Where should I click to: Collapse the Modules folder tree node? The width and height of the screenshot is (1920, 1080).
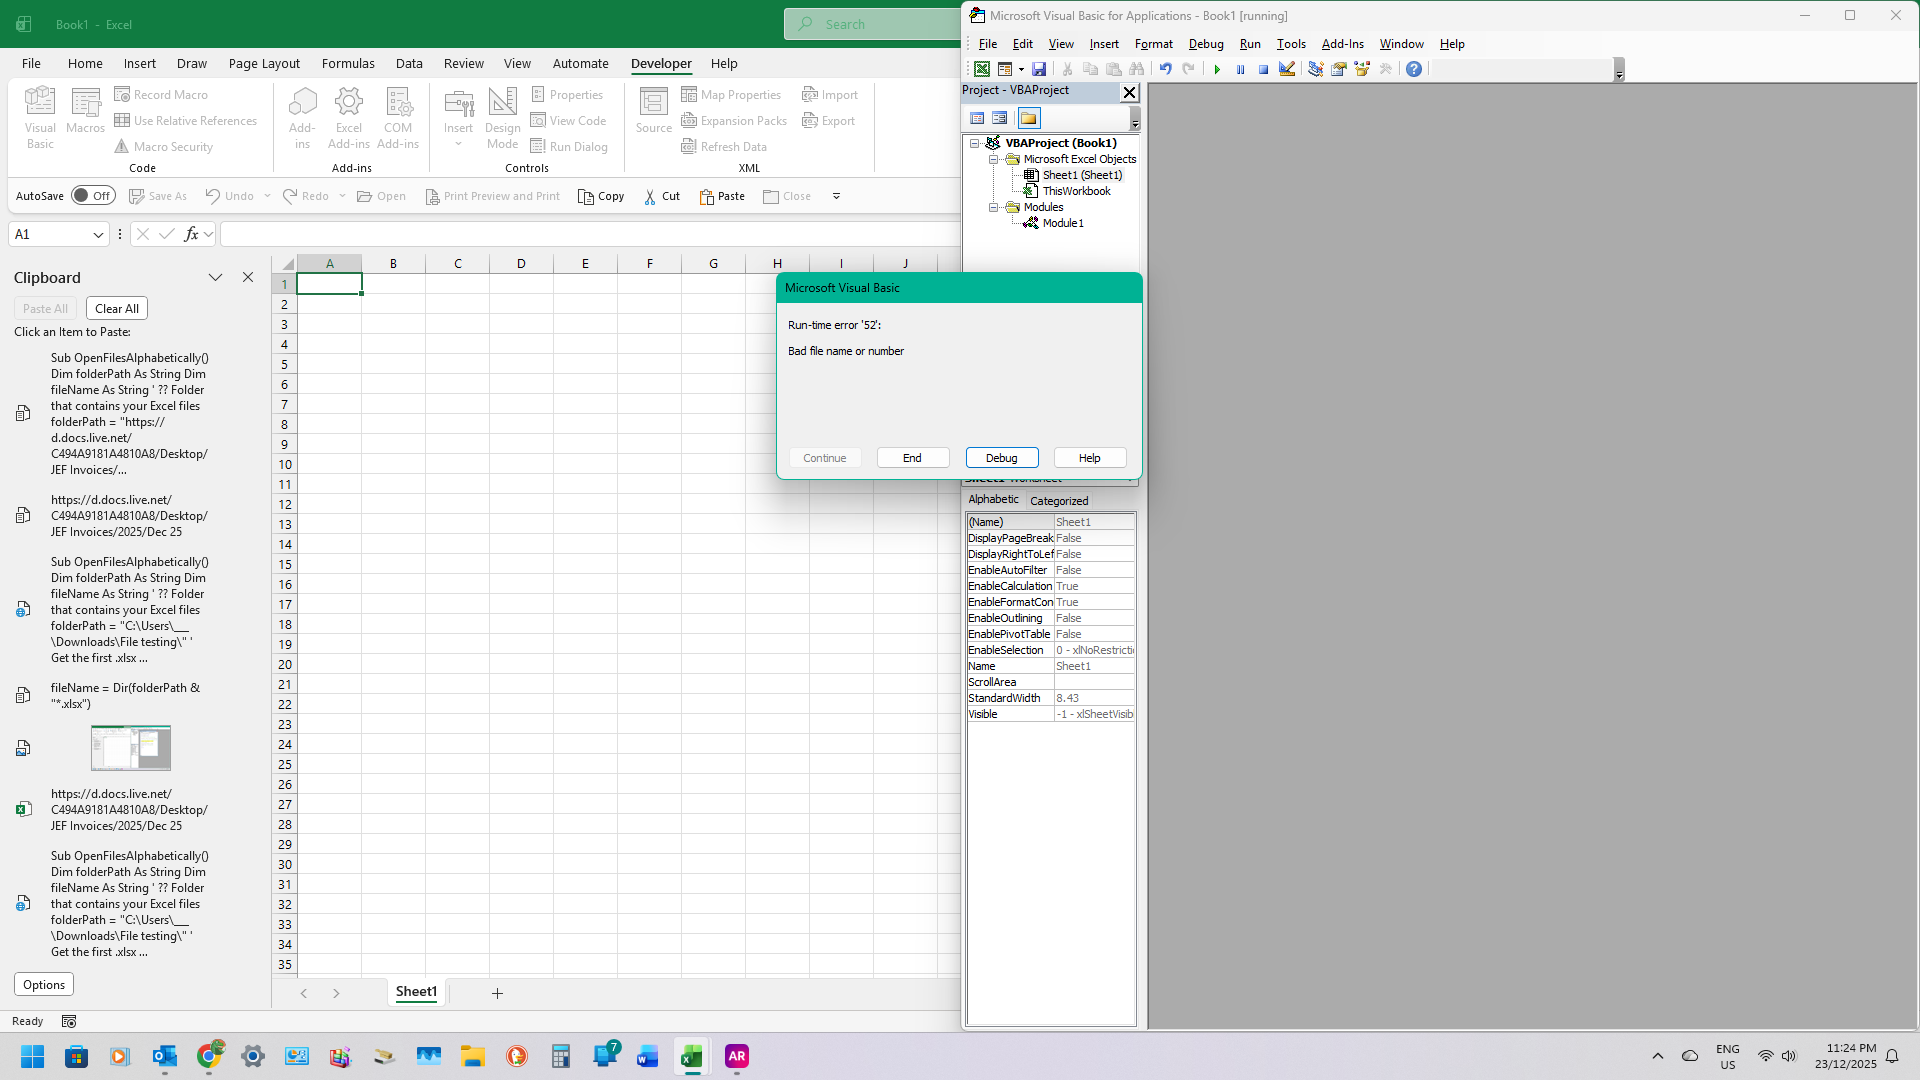pyautogui.click(x=994, y=207)
